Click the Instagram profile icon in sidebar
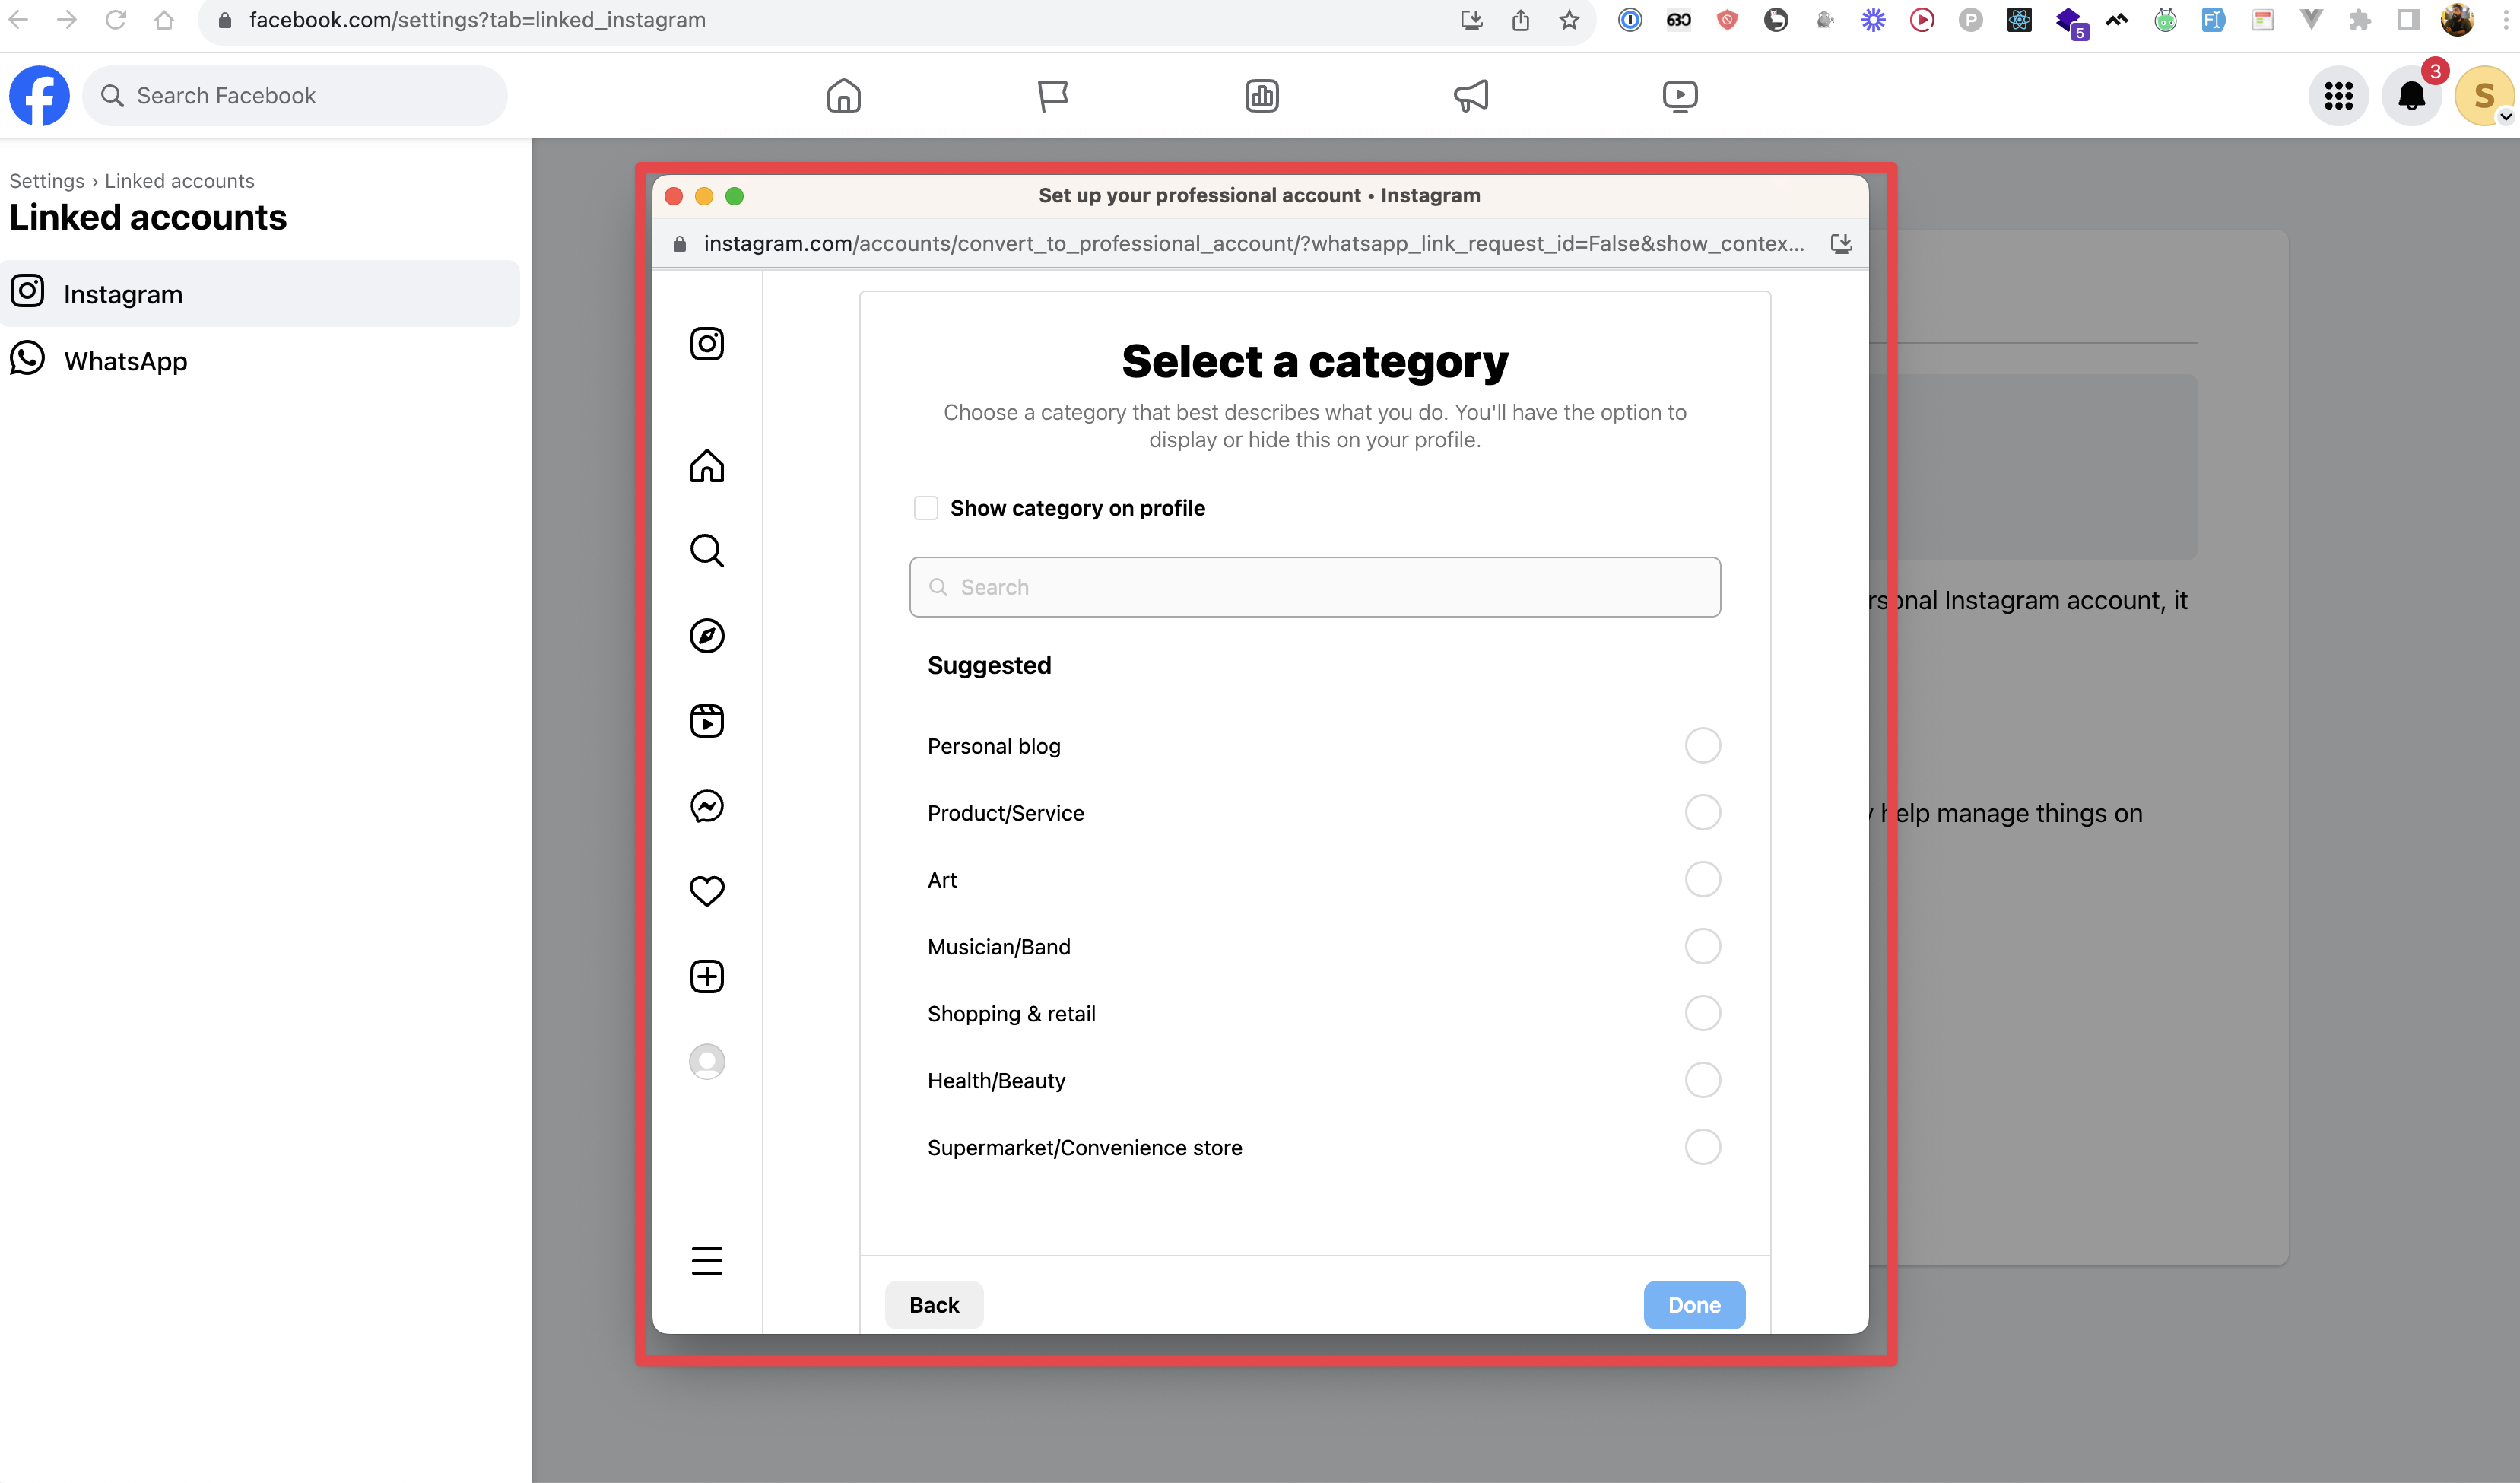This screenshot has width=2520, height=1483. [708, 1061]
